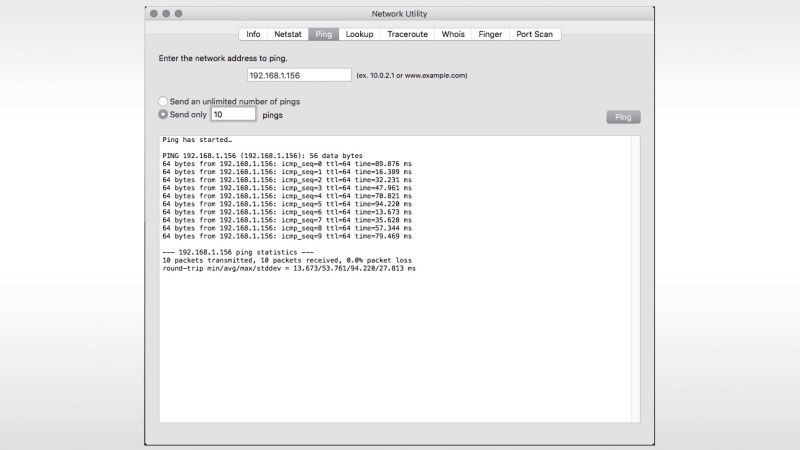Open the Port Scan tab

(535, 34)
